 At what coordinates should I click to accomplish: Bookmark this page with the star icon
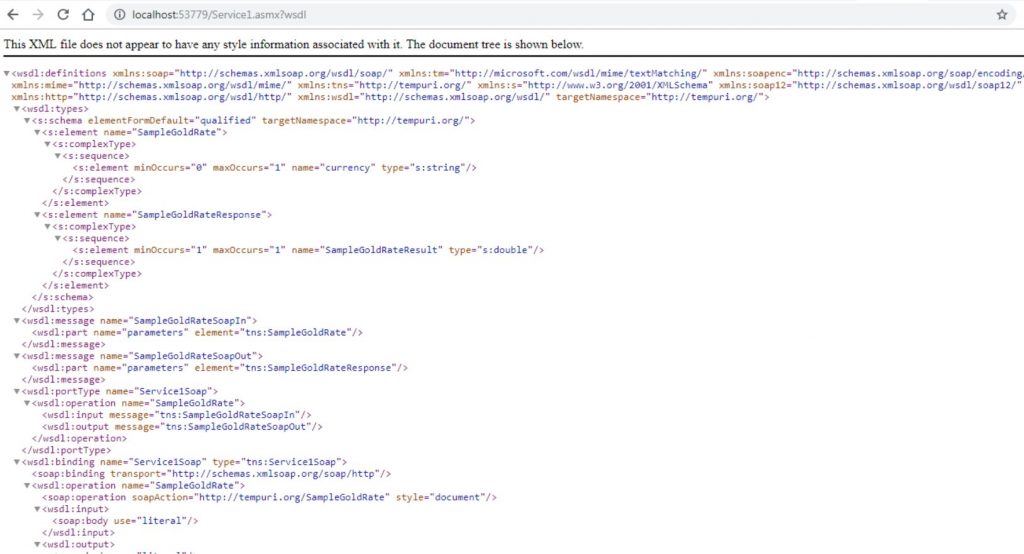1002,14
